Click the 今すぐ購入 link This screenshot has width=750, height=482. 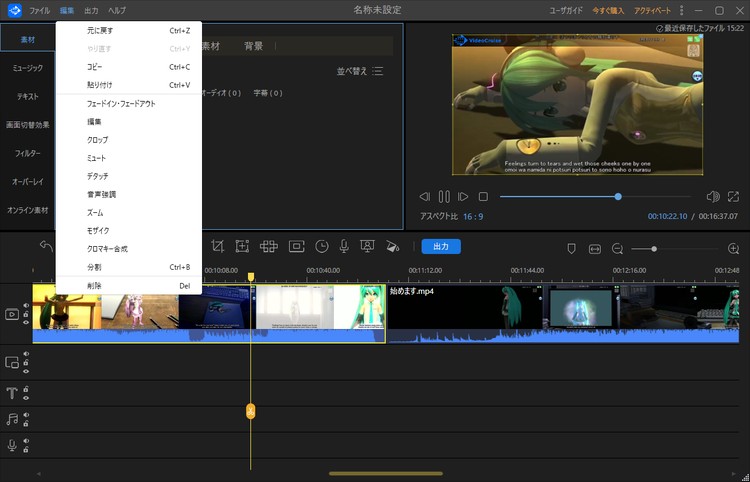(608, 10)
